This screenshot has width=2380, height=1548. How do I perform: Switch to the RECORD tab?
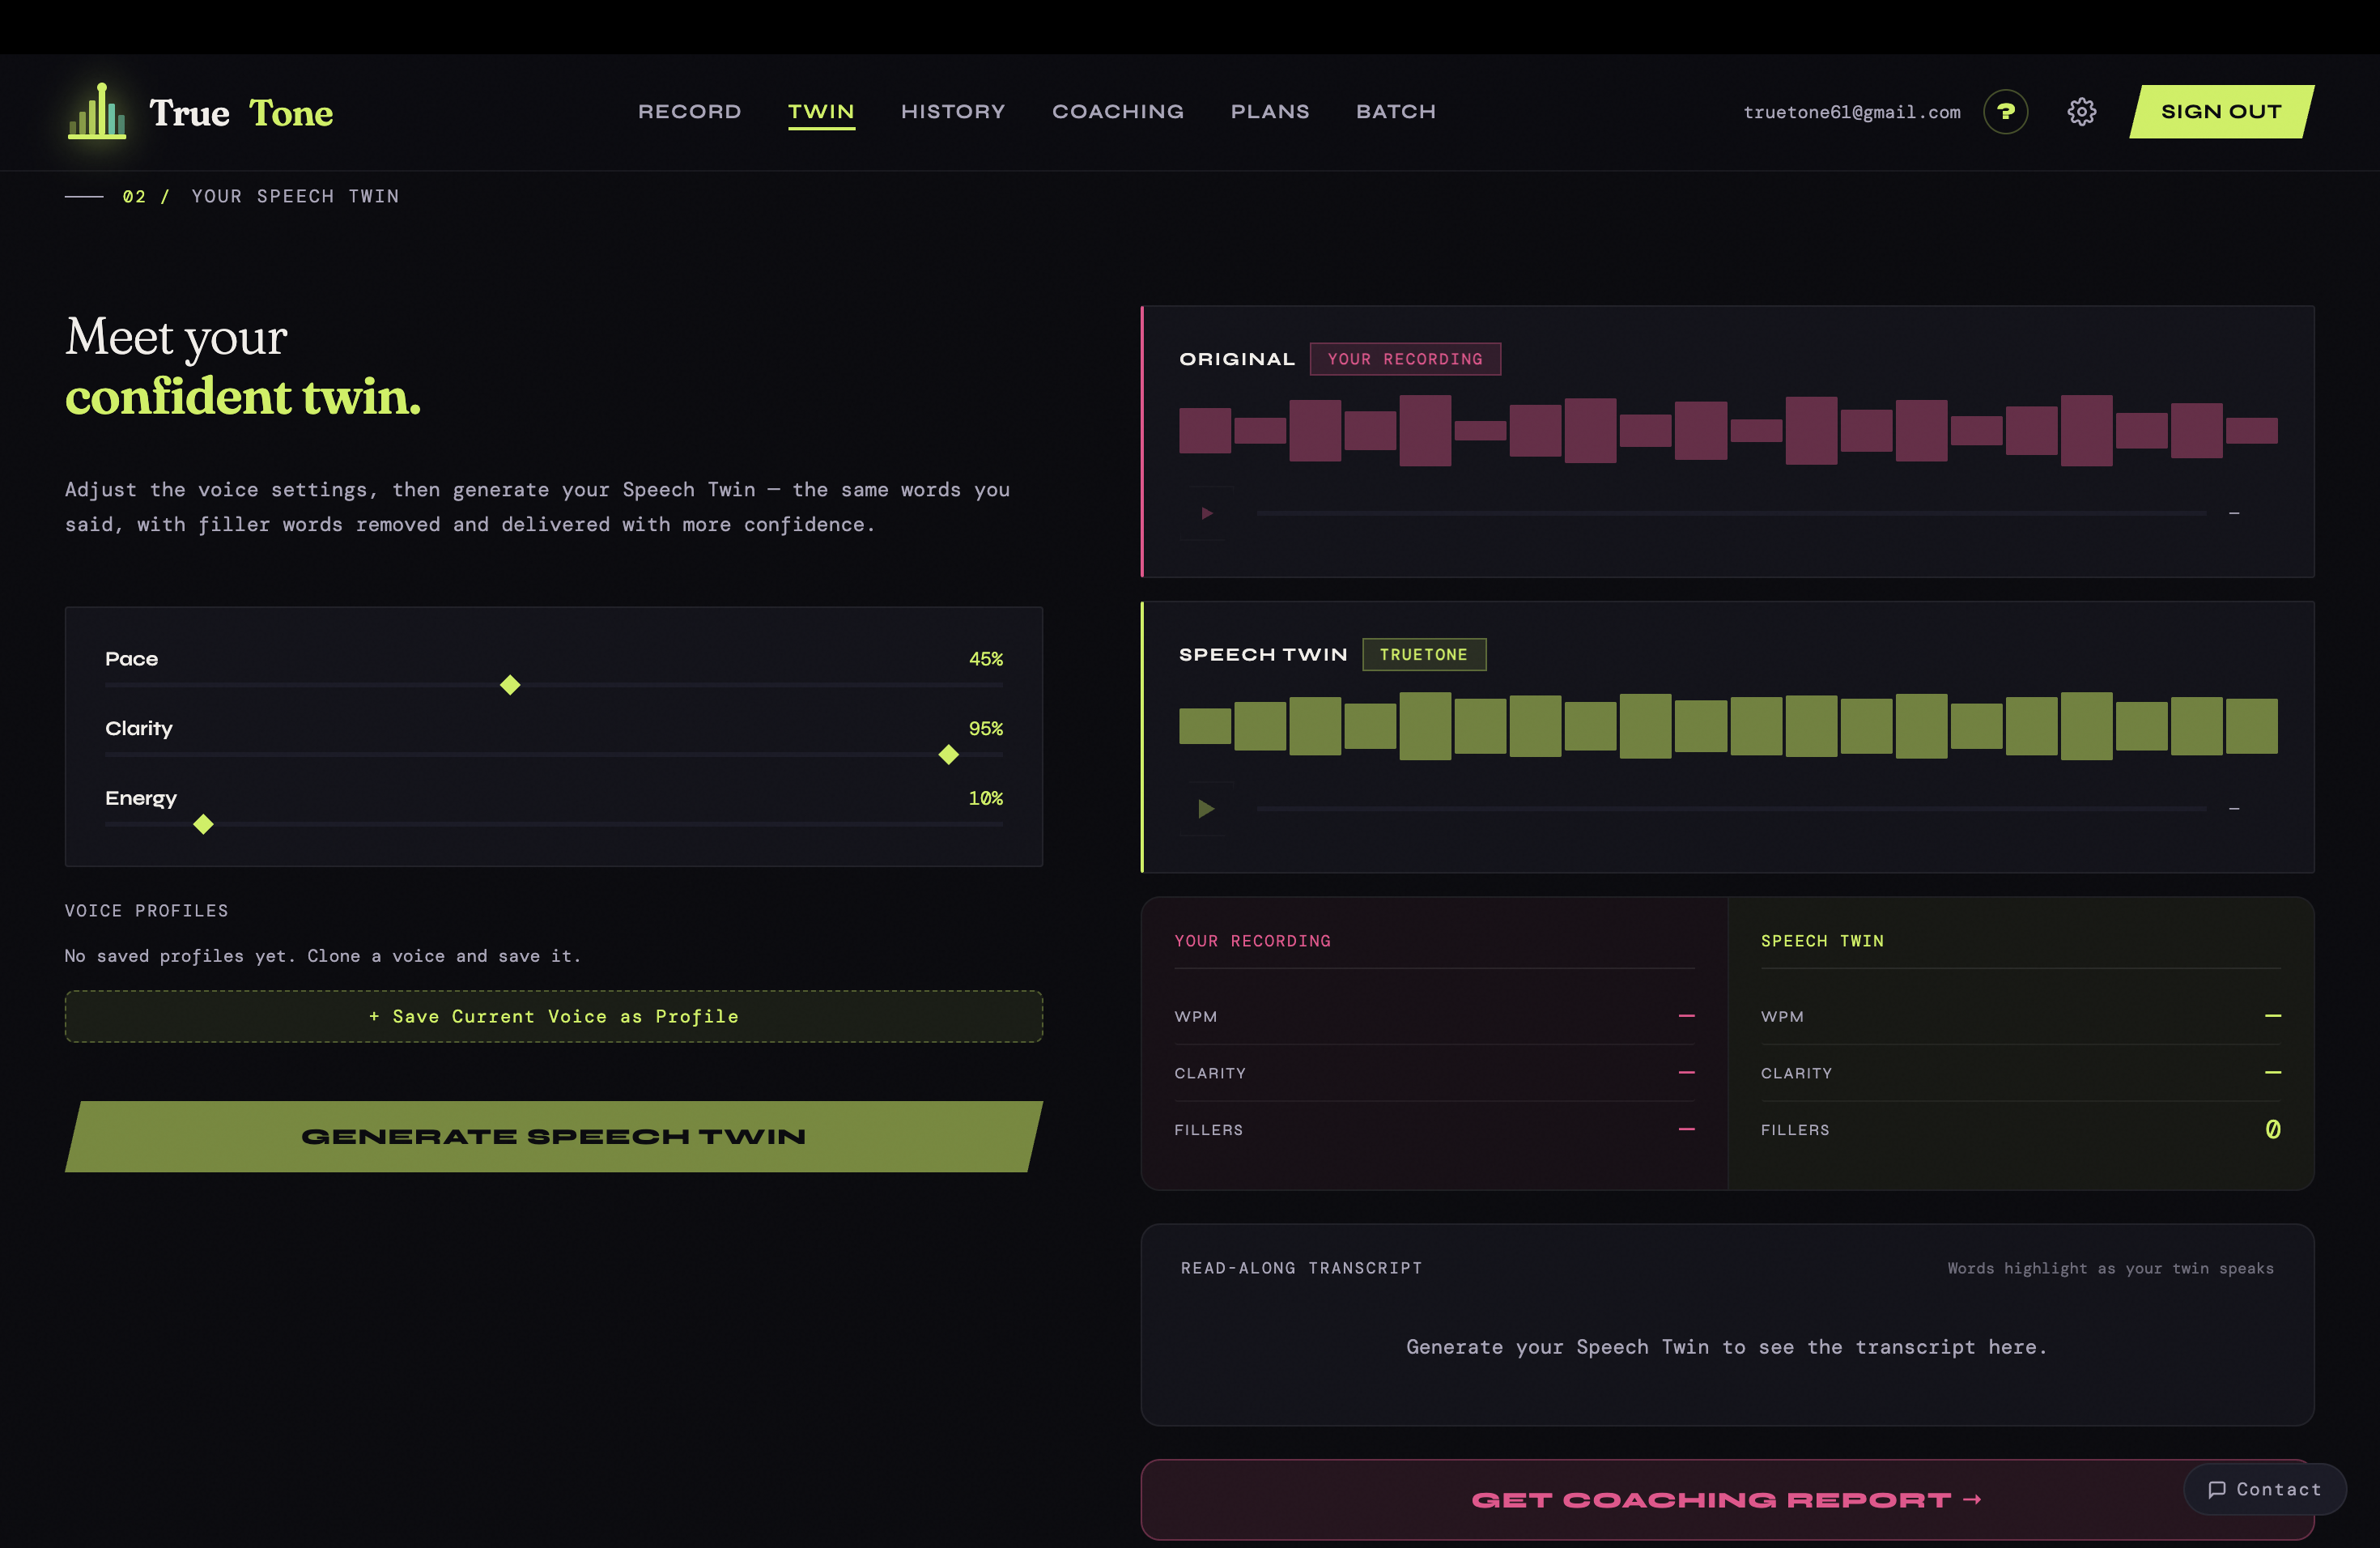pos(689,112)
